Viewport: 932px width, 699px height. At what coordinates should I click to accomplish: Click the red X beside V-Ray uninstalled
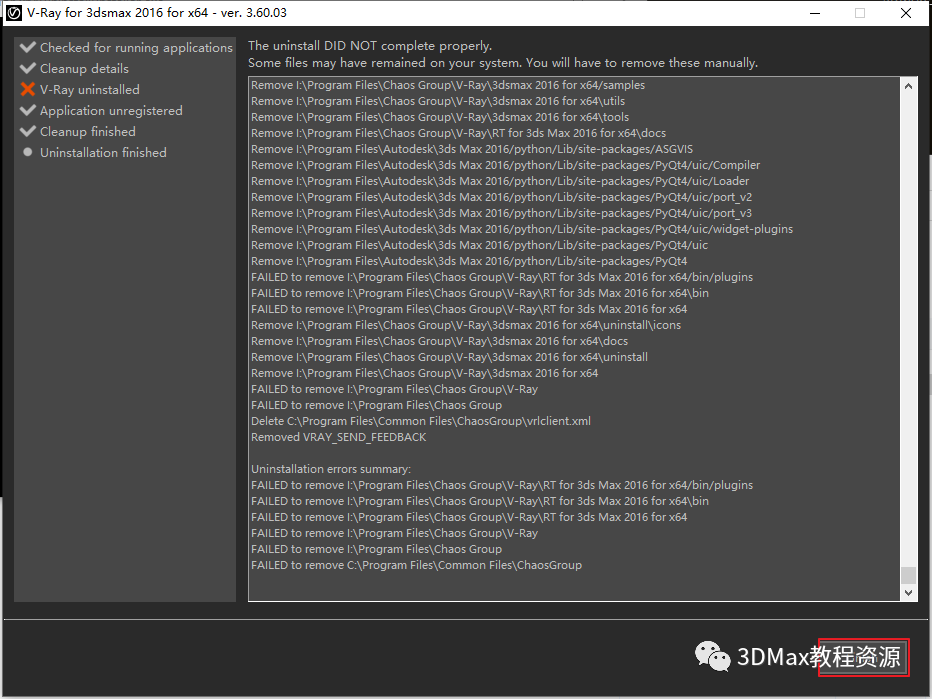tap(27, 89)
